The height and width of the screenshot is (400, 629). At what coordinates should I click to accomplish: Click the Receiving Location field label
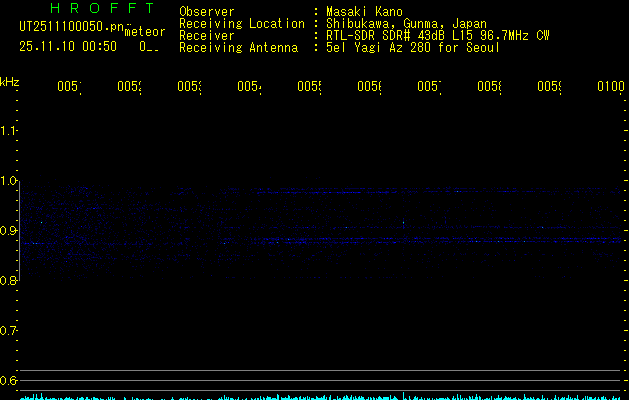click(x=241, y=23)
